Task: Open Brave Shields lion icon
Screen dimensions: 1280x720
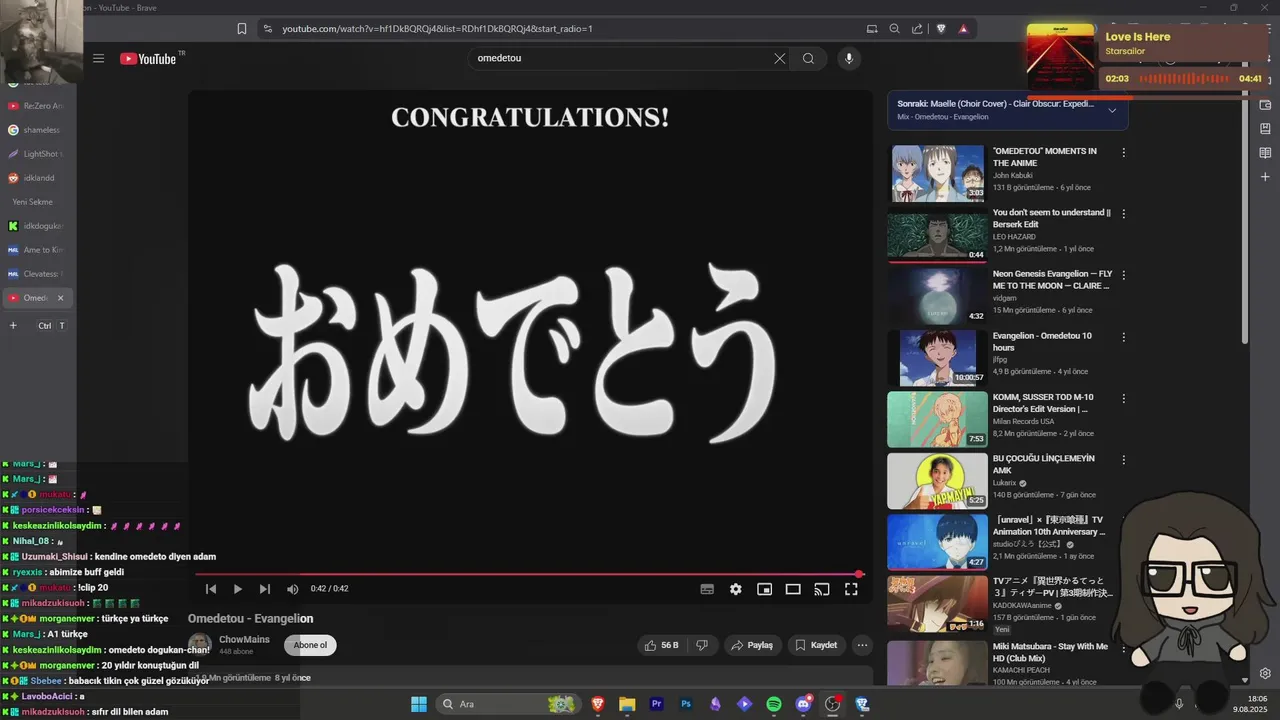Action: click(941, 29)
